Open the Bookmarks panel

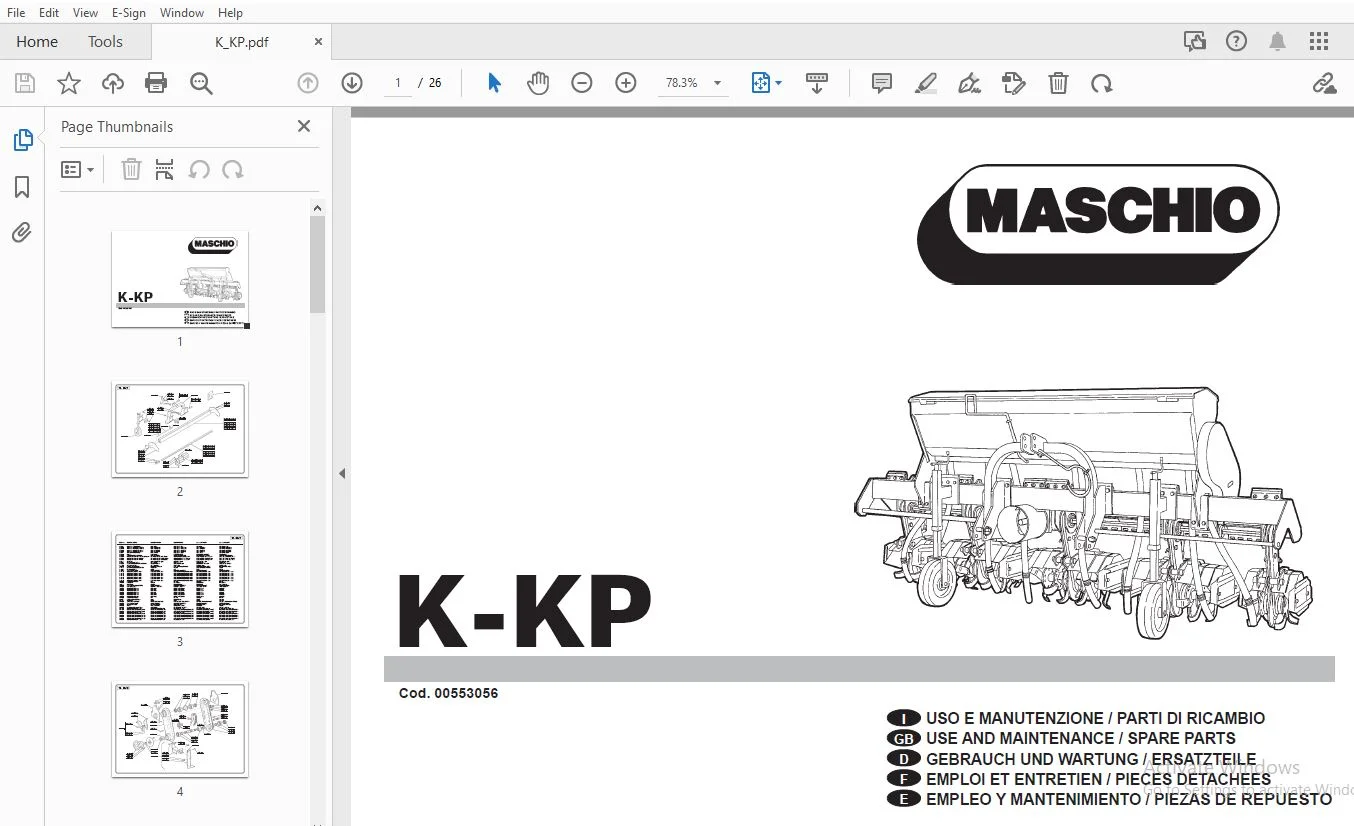pyautogui.click(x=22, y=187)
